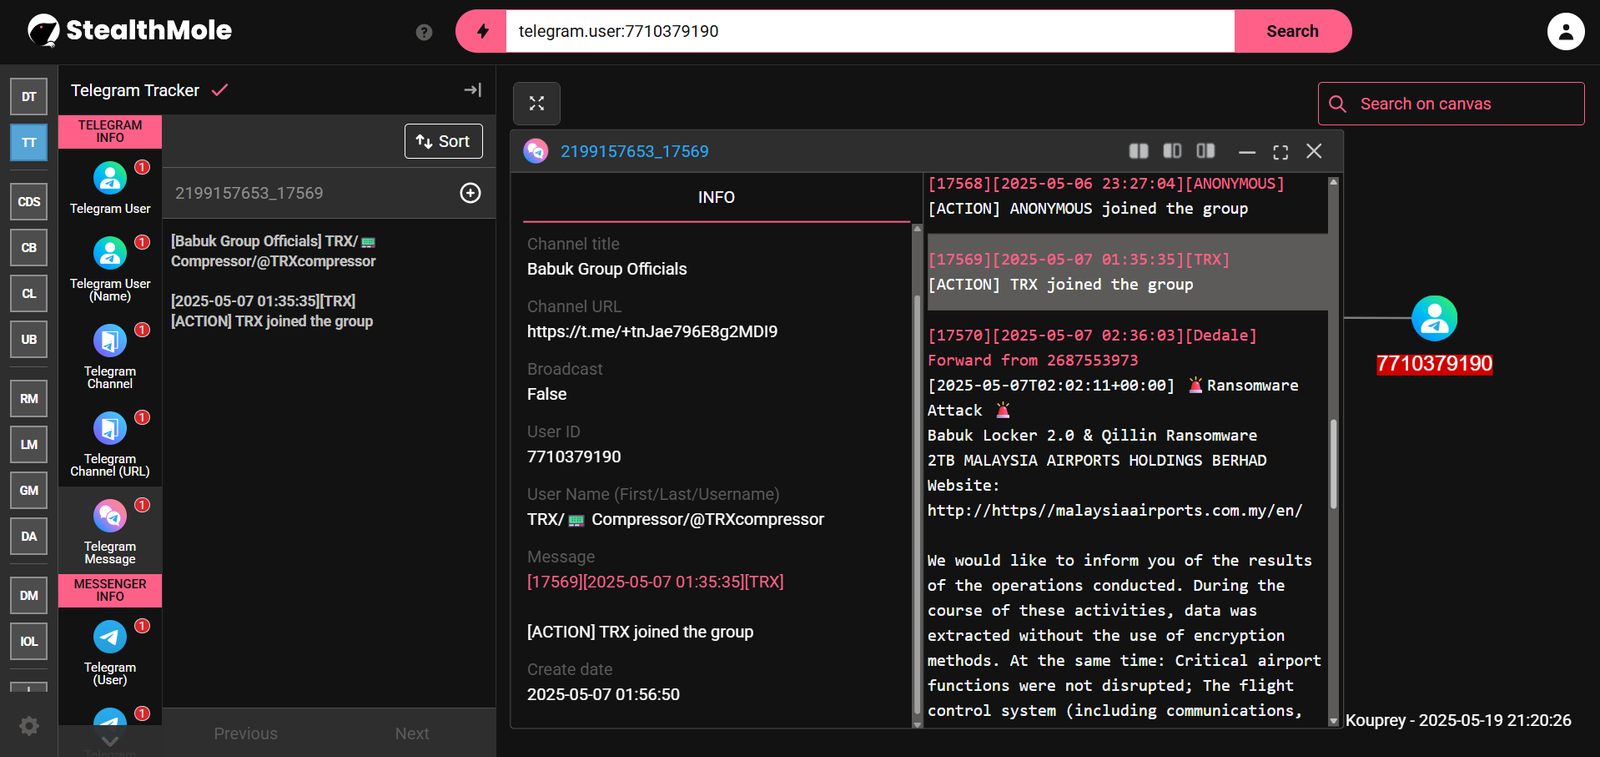Switch detail window to left-panel layout
The height and width of the screenshot is (757, 1600).
(x=1173, y=151)
